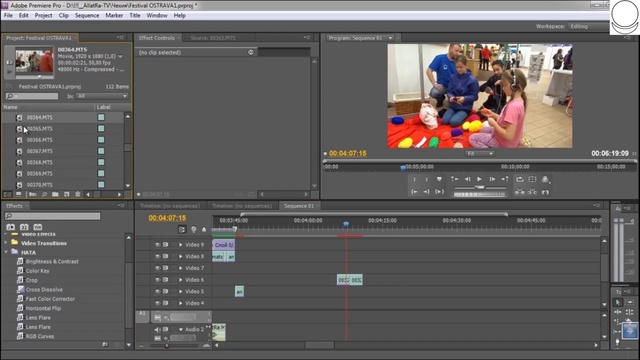This screenshot has height=360, width=640.
Task: Open the Trim monitor
Action: [x=545, y=192]
